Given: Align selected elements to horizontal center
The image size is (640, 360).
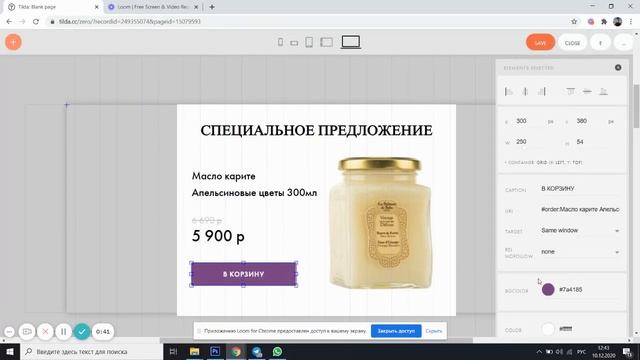Looking at the screenshot, I should tap(525, 91).
